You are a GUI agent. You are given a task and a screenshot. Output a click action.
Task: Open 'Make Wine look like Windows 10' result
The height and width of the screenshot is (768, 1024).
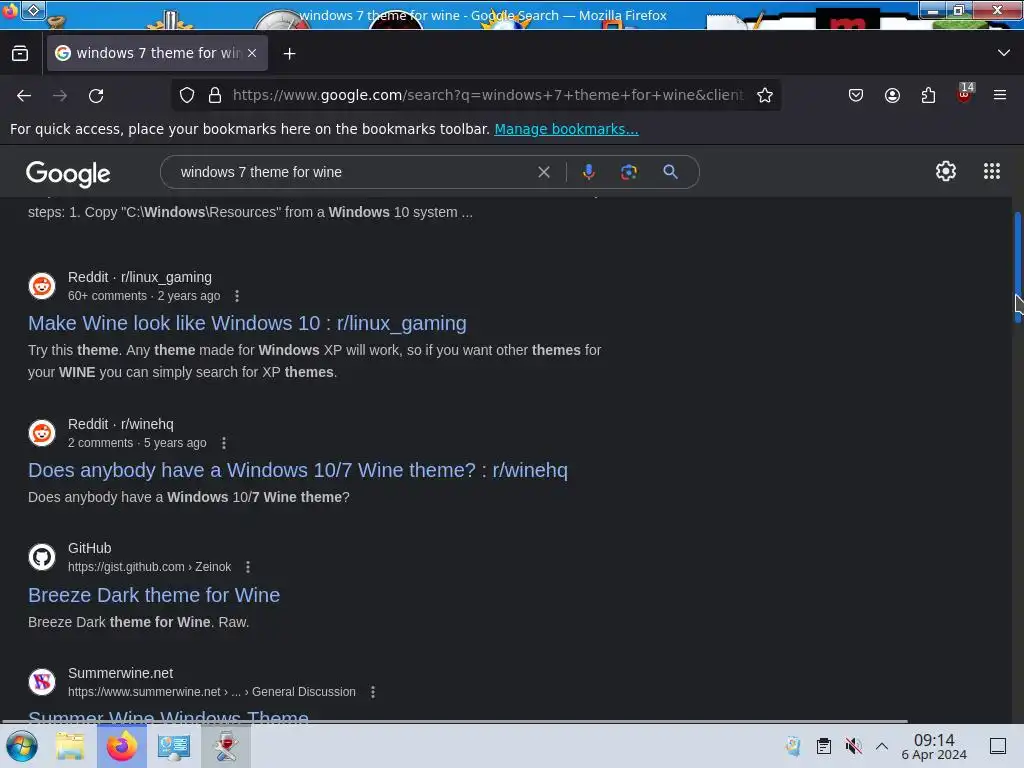(248, 323)
